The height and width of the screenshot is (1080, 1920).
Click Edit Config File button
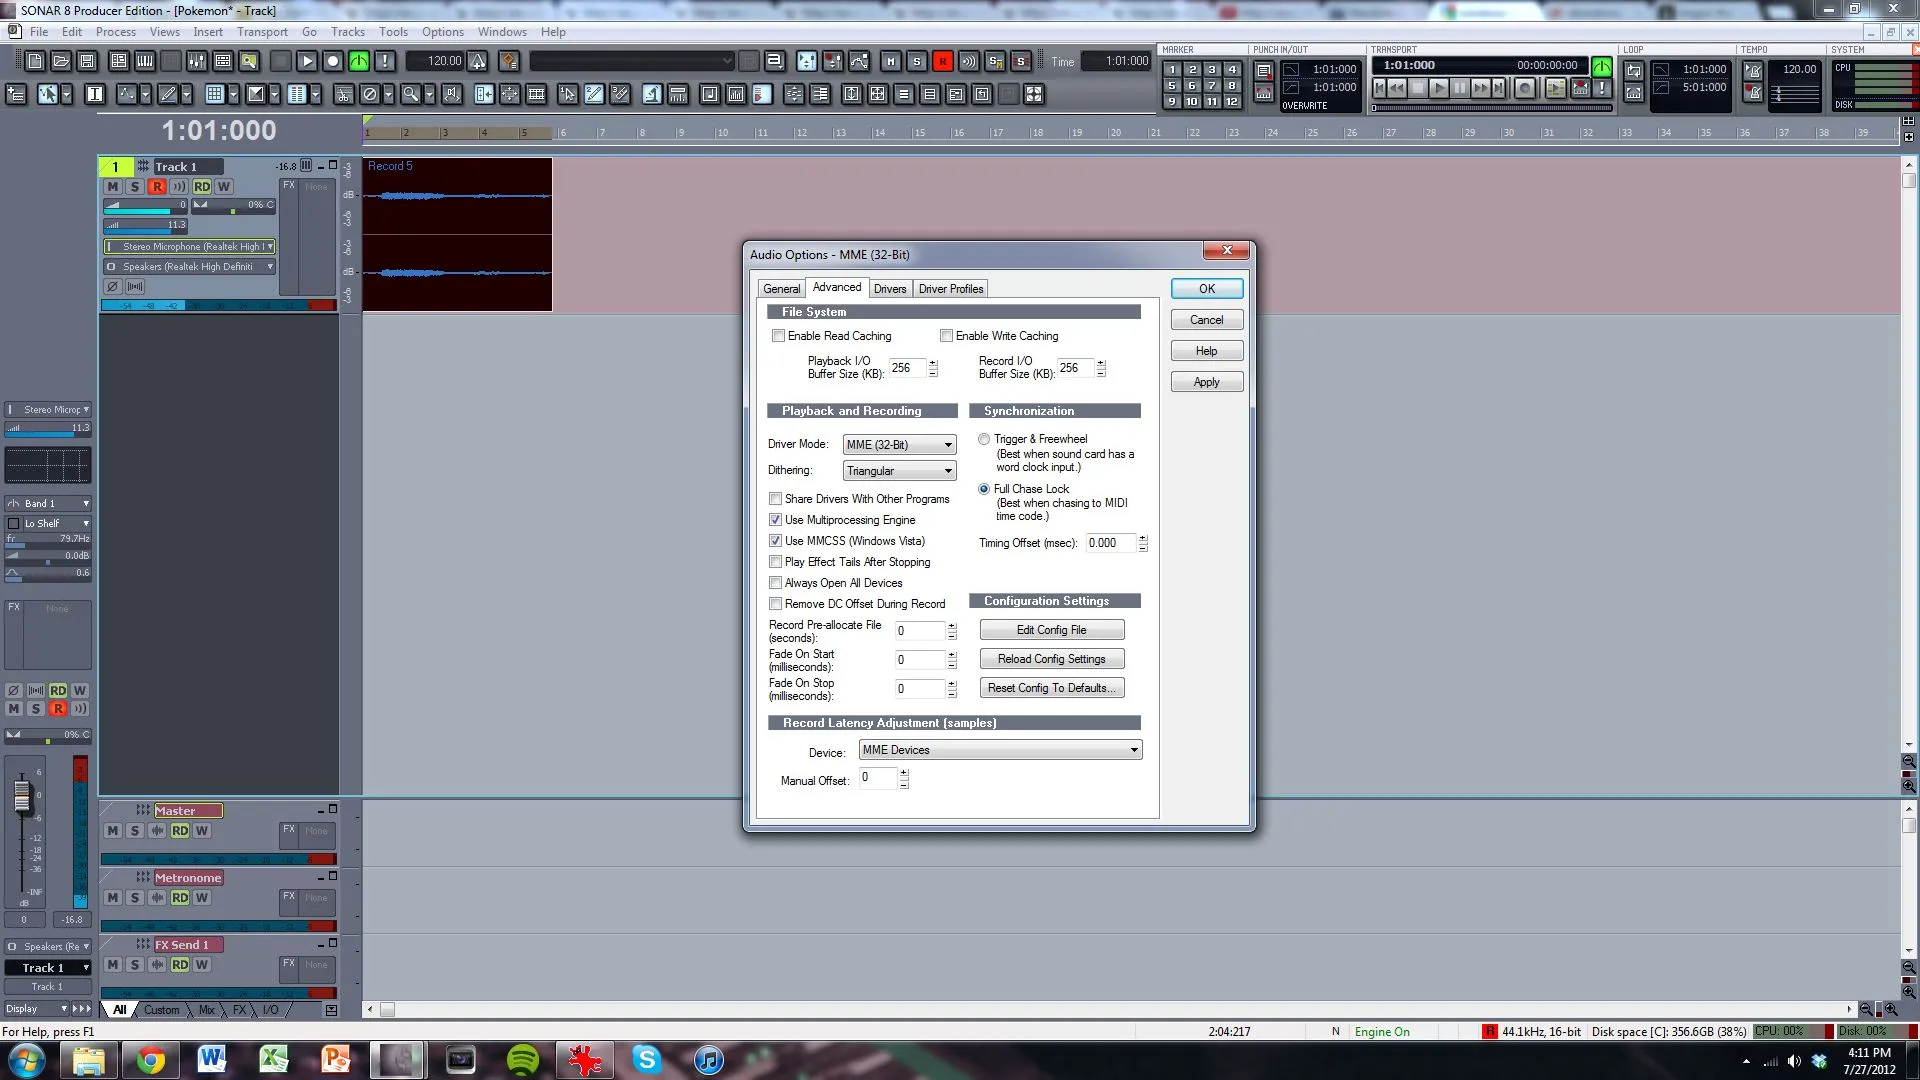pyautogui.click(x=1052, y=630)
